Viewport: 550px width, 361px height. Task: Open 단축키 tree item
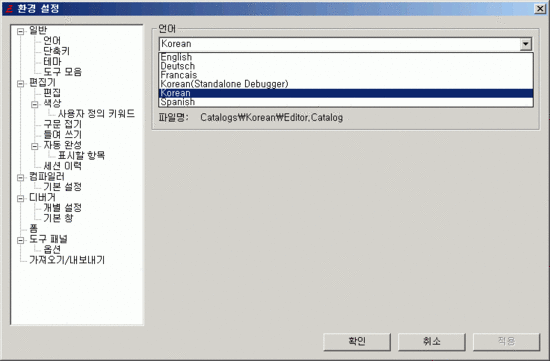coord(56,51)
